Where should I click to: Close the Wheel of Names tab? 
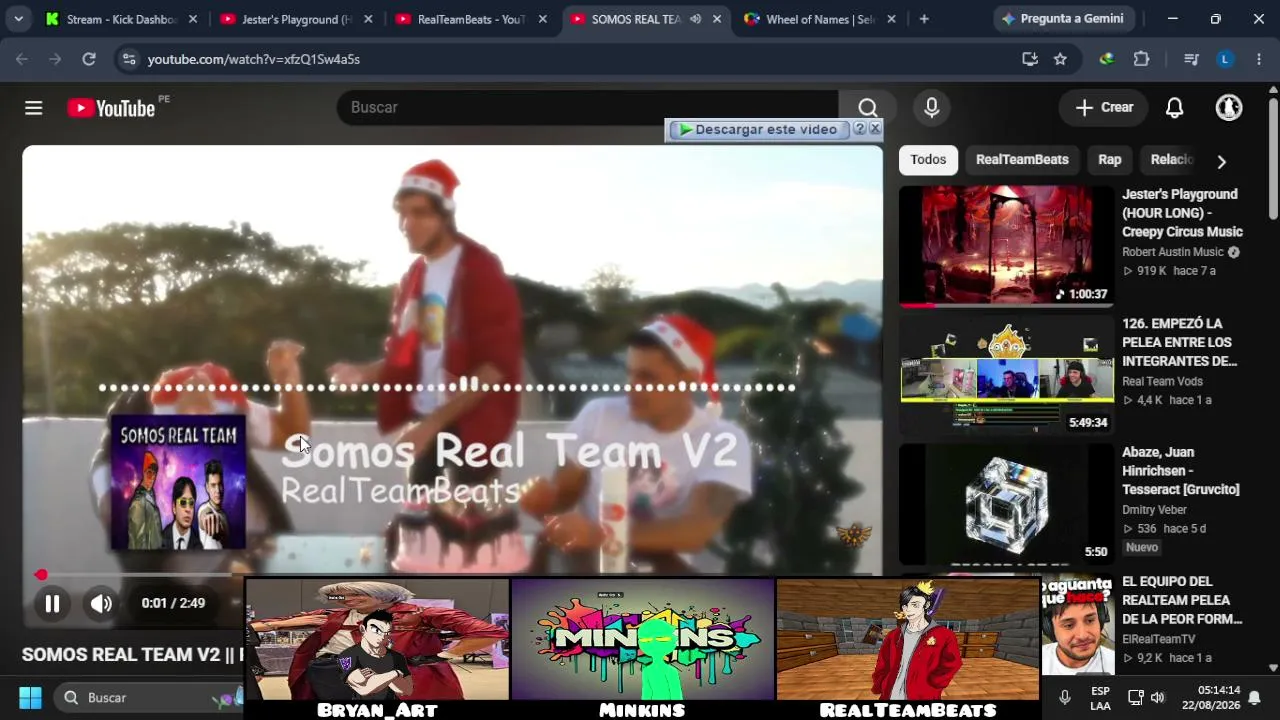pos(891,19)
